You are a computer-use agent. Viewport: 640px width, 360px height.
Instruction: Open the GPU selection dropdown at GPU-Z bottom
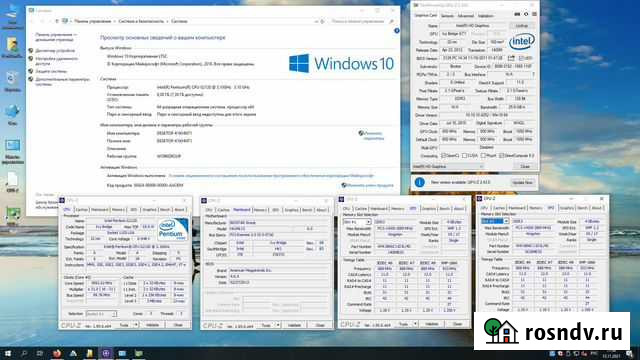[448, 167]
